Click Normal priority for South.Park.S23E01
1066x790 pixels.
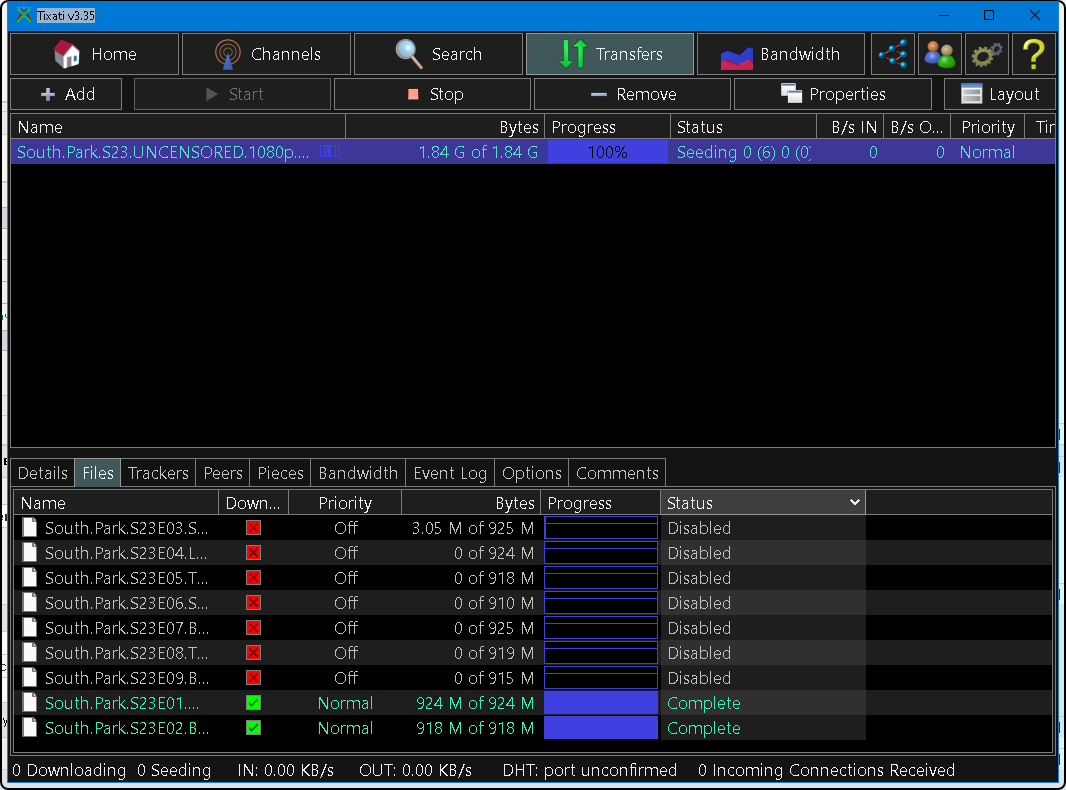pos(345,703)
